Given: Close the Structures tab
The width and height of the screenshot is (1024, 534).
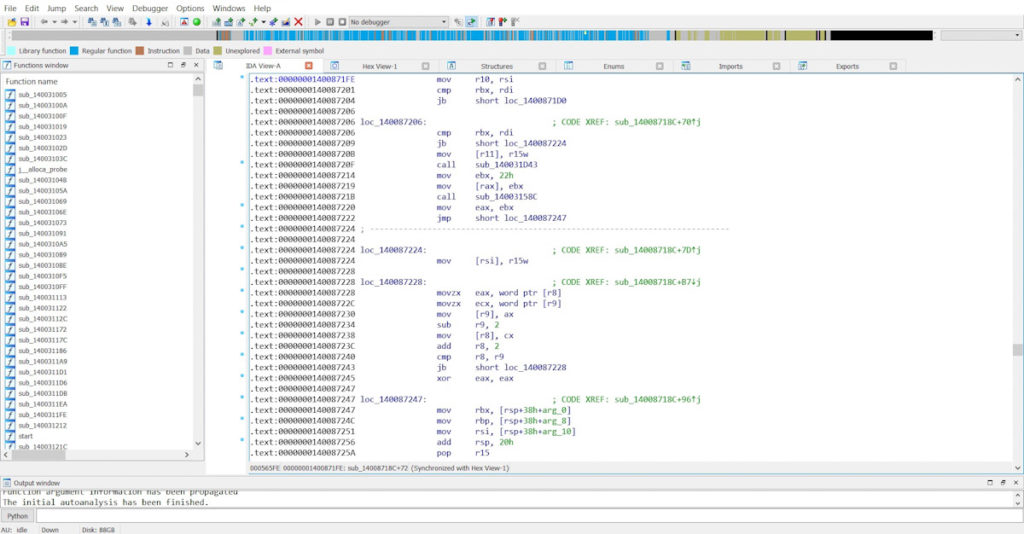Looking at the screenshot, I should pos(542,66).
